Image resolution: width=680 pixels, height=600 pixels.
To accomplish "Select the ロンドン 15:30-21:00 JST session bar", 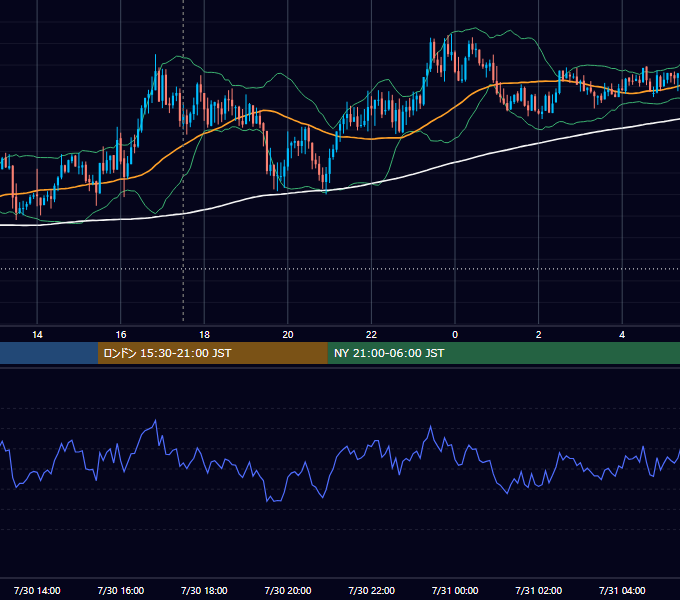I will (212, 353).
